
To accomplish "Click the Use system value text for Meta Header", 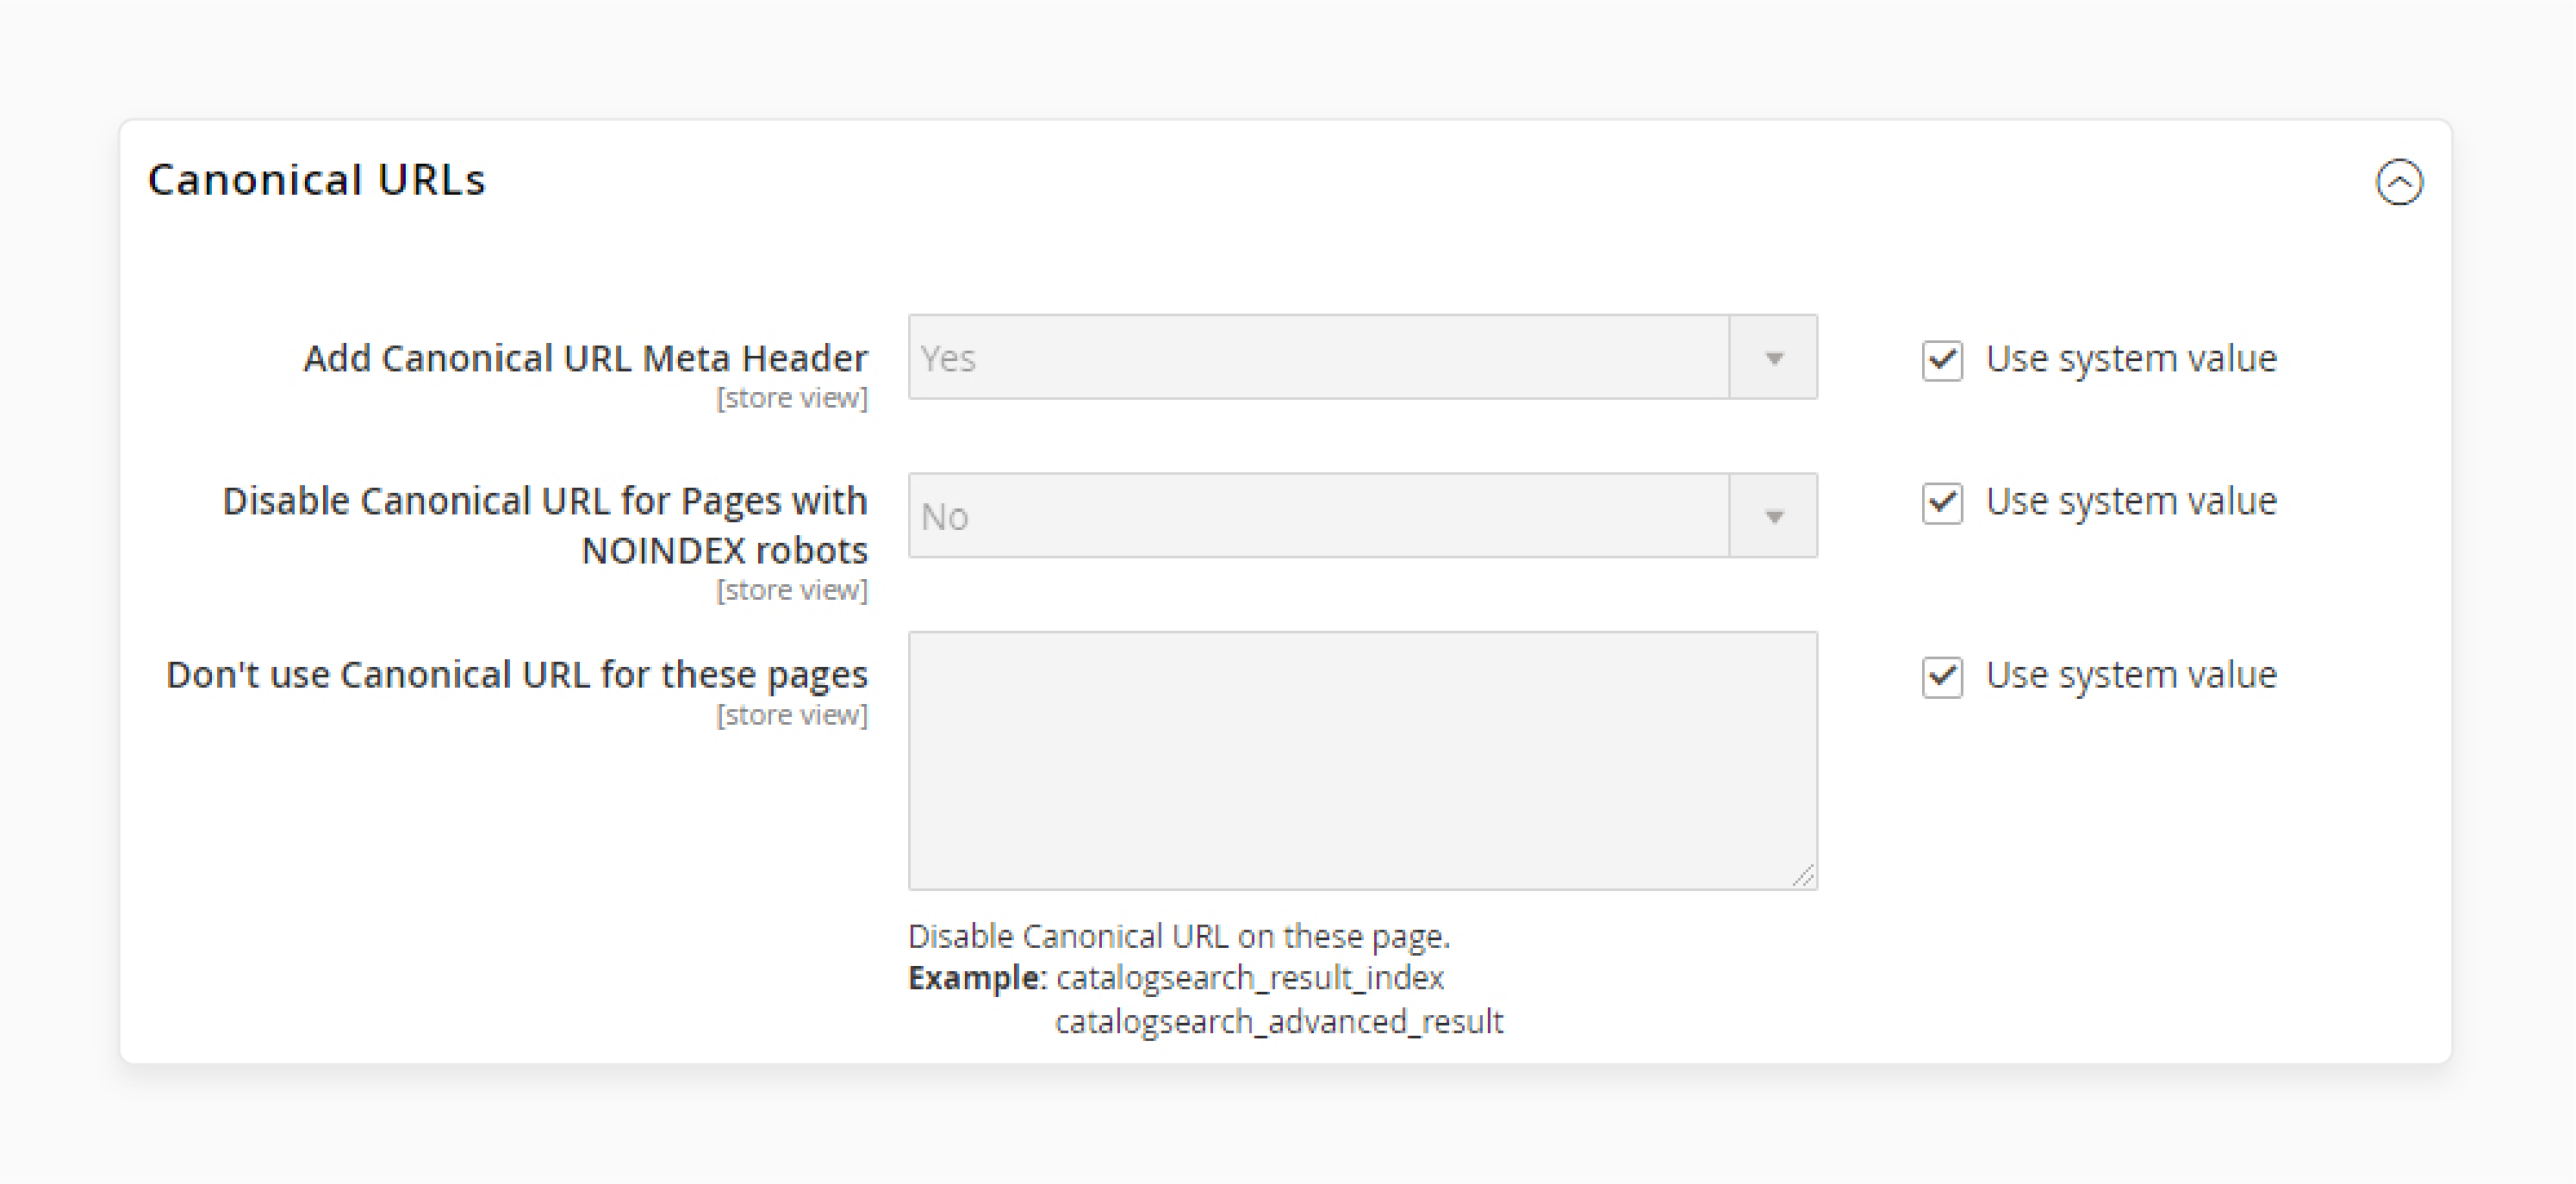I will (2130, 359).
